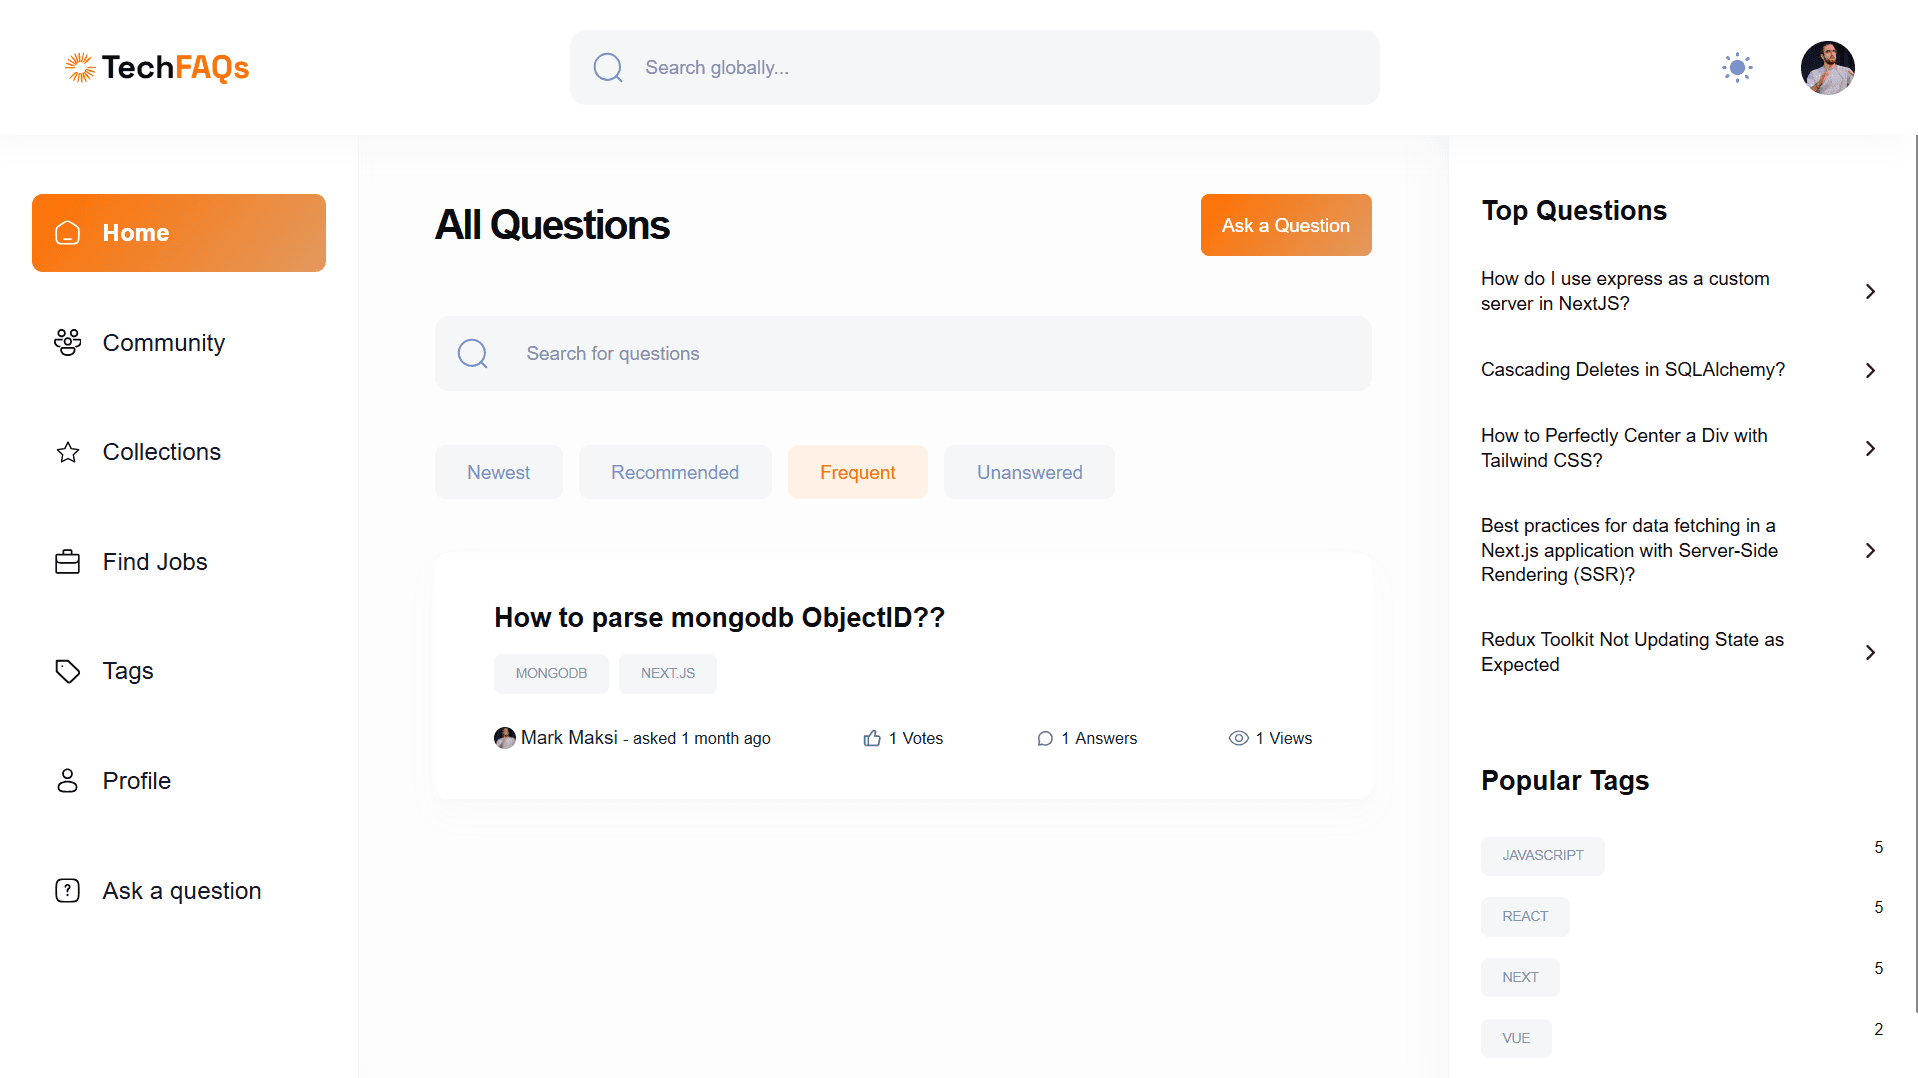The height and width of the screenshot is (1078, 1918).
Task: Click the TechFAQs sunburst logo icon
Action: coord(80,67)
